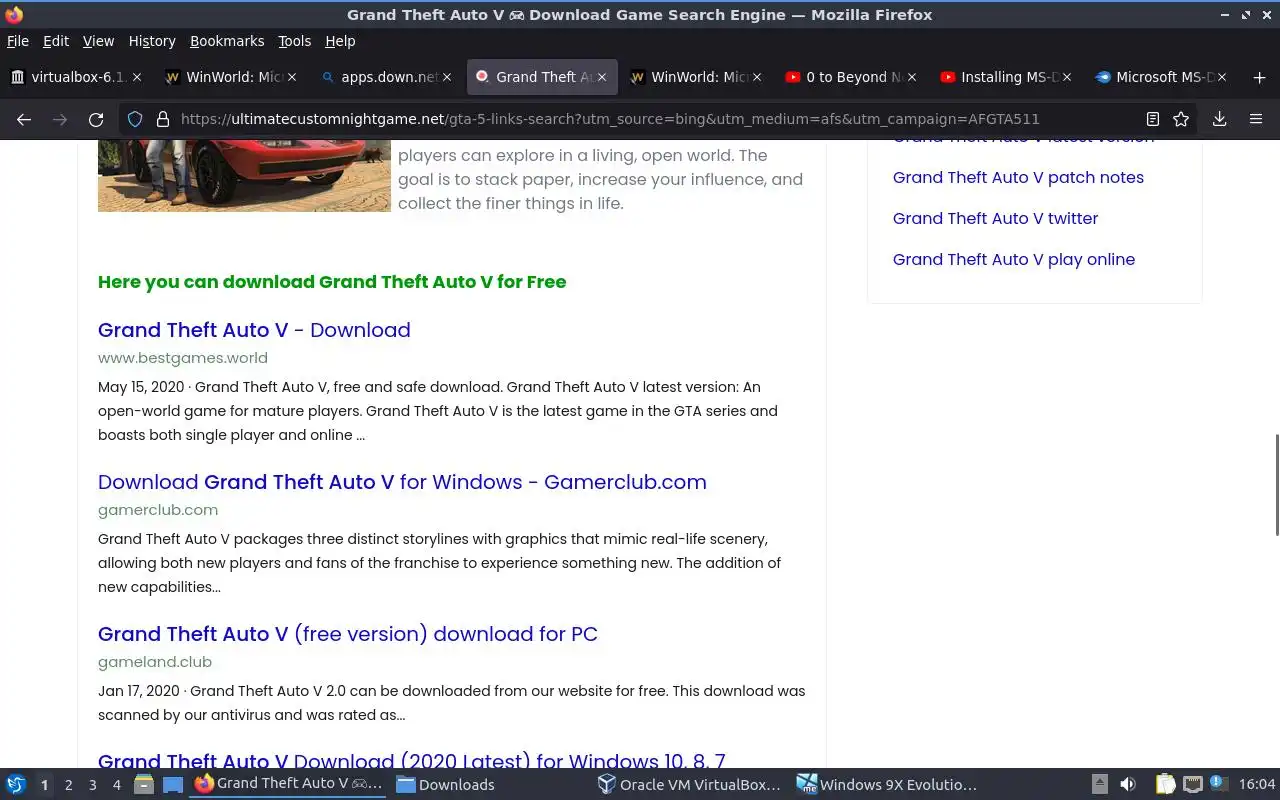Close the virtualbox-6.1 tab
Screen dimensions: 1280x800
[137, 77]
